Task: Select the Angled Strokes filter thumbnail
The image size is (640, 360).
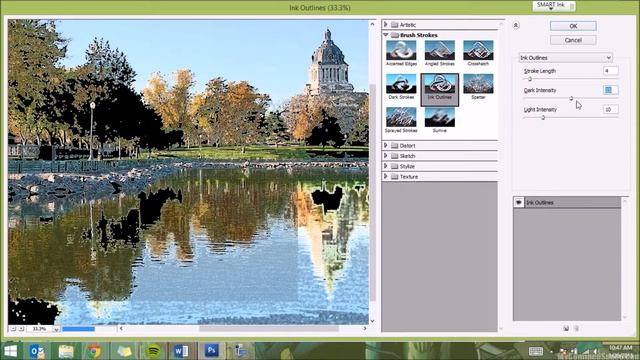Action: coord(440,50)
